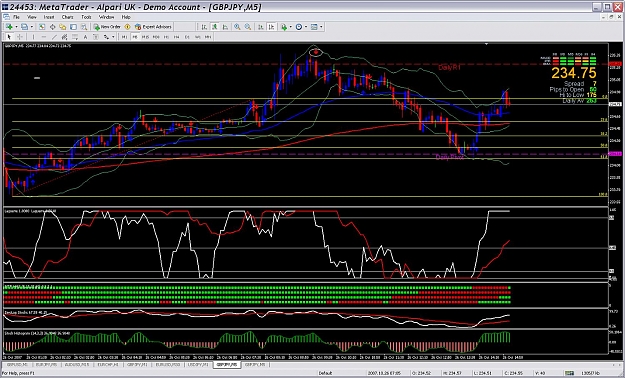Open the Window menu
625x378 pixels.
pos(106,17)
